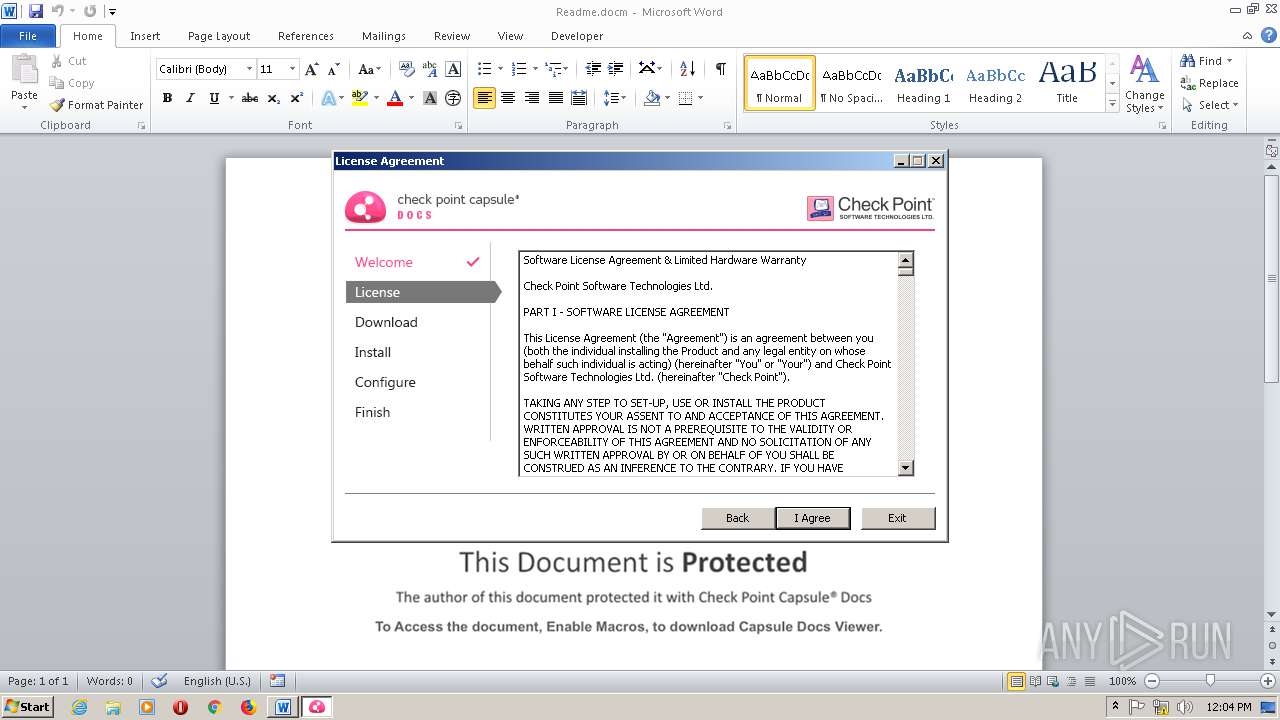1280x720 pixels.
Task: Click the macro recording status icon
Action: [278, 681]
